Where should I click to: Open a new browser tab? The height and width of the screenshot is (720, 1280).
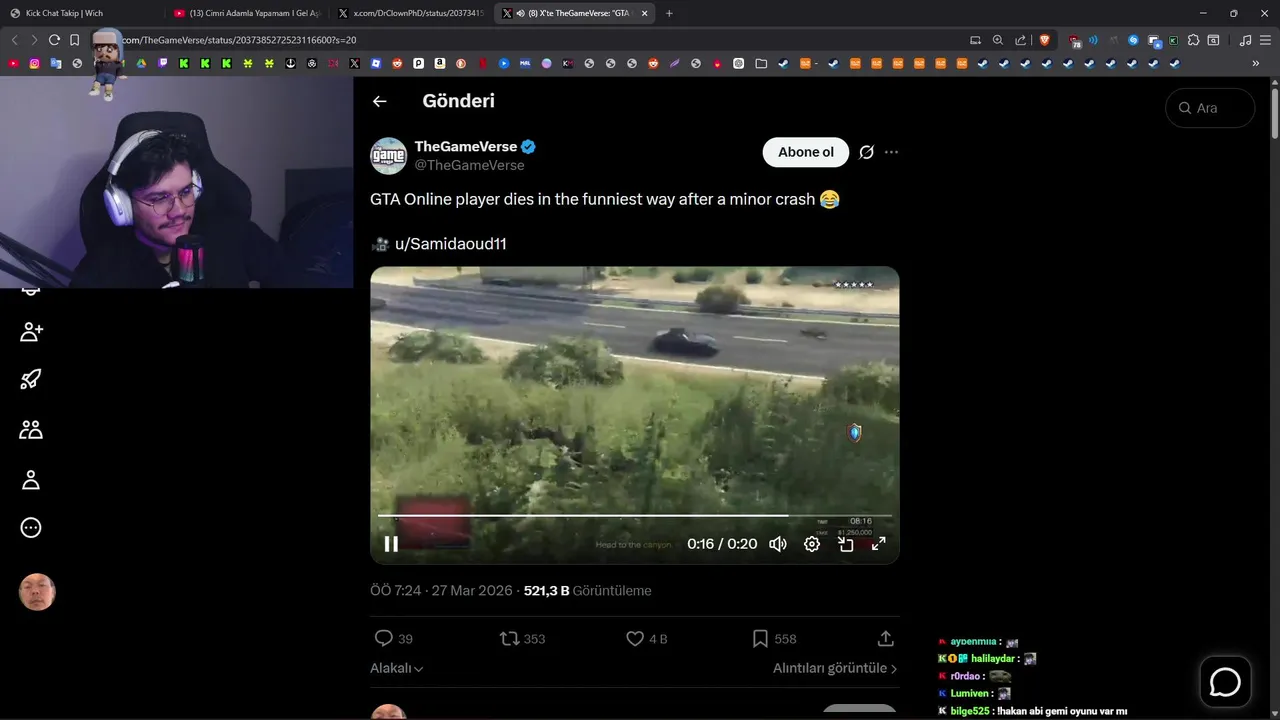point(669,13)
